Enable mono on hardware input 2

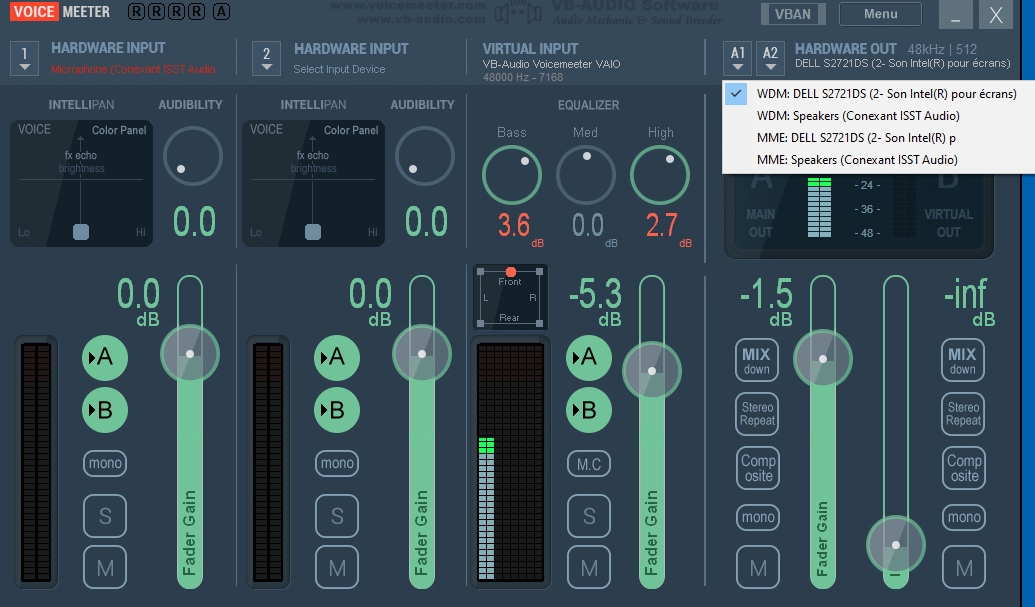point(337,463)
